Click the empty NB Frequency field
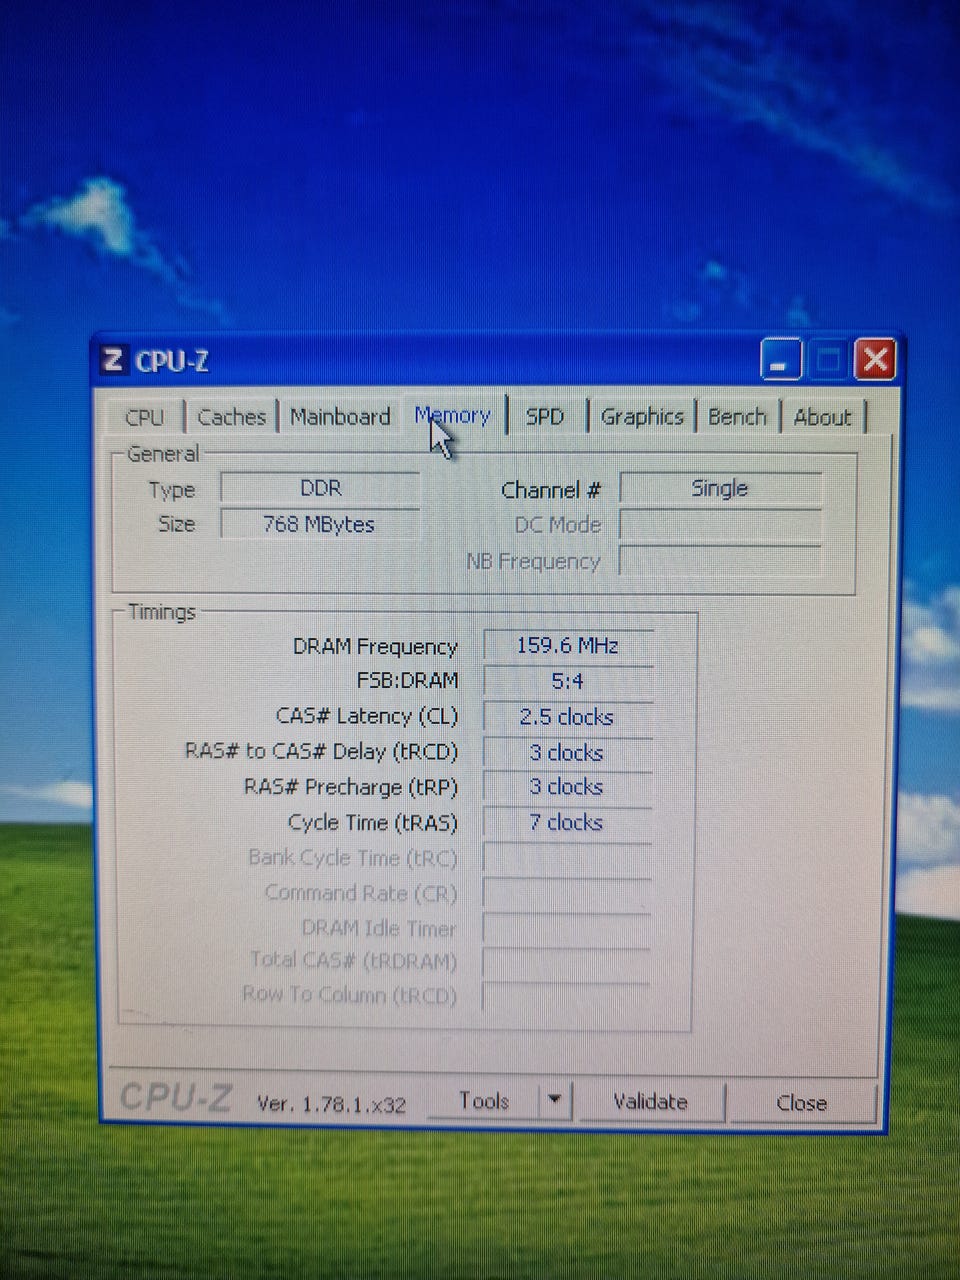Viewport: 960px width, 1280px height. pyautogui.click(x=720, y=561)
